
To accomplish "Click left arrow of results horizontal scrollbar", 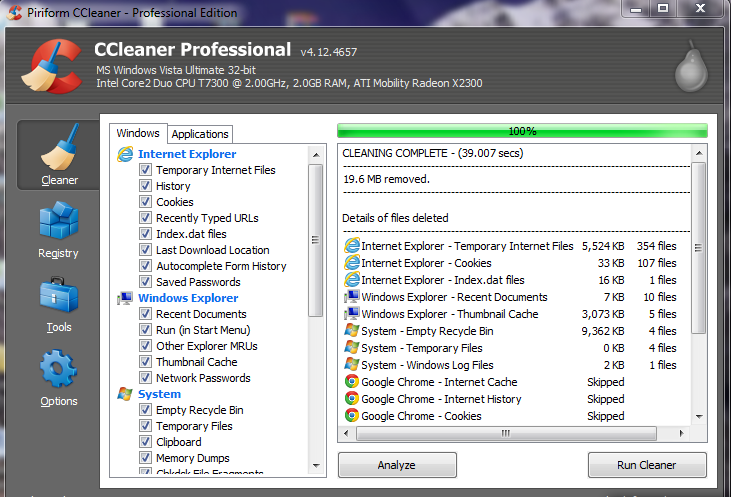I will pos(346,434).
